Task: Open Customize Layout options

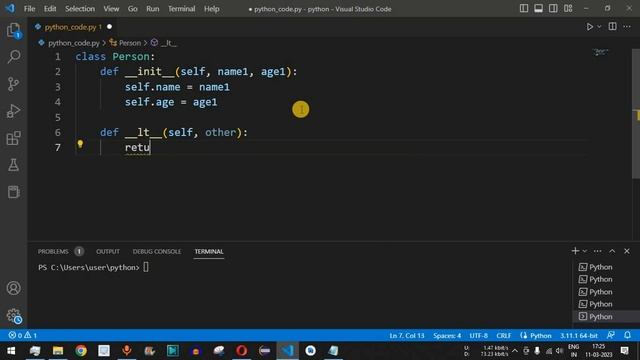Action: point(568,9)
